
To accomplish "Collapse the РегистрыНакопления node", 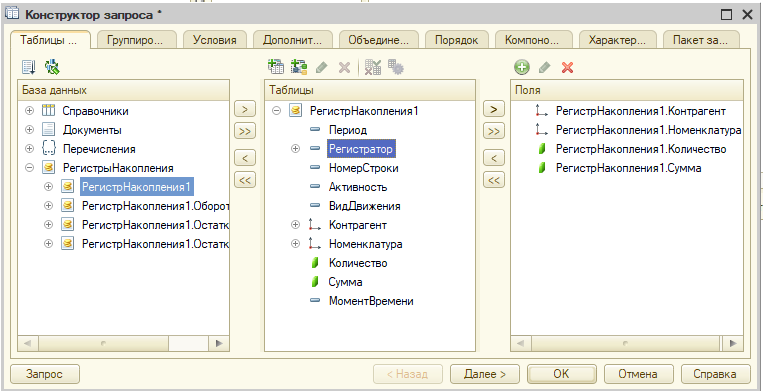I will 30,168.
